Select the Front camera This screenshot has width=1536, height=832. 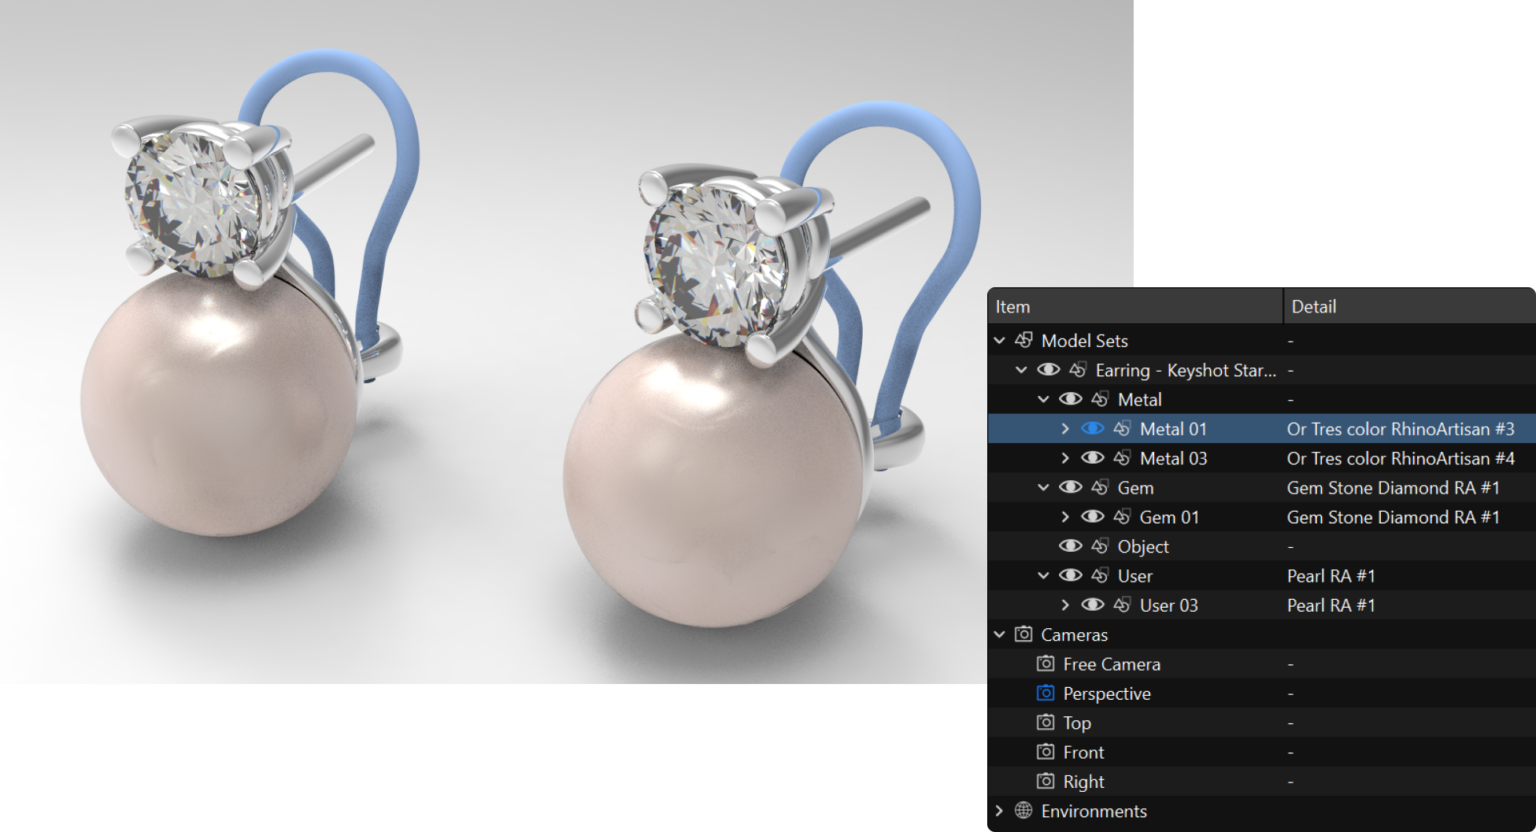coord(1083,752)
